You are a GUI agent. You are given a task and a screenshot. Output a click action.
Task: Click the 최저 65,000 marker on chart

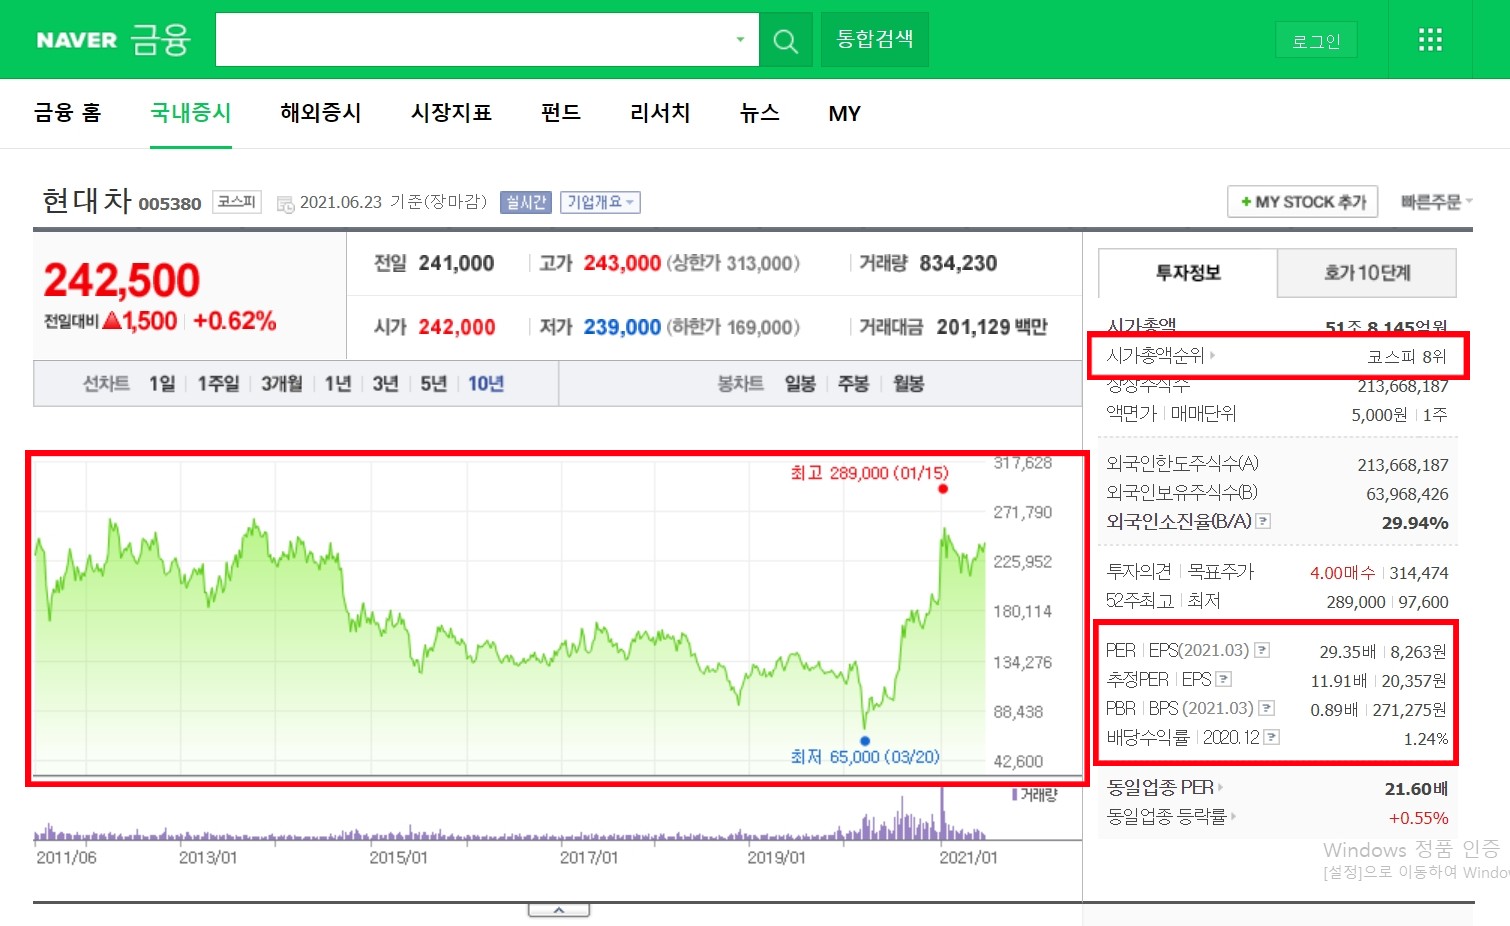[865, 741]
